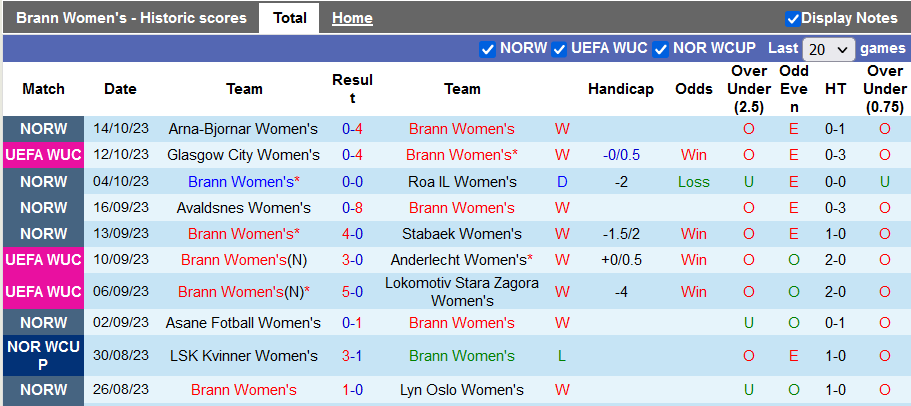Screen dimensions: 911x406
Task: Uncheck the NORW league filter
Action: click(x=488, y=49)
